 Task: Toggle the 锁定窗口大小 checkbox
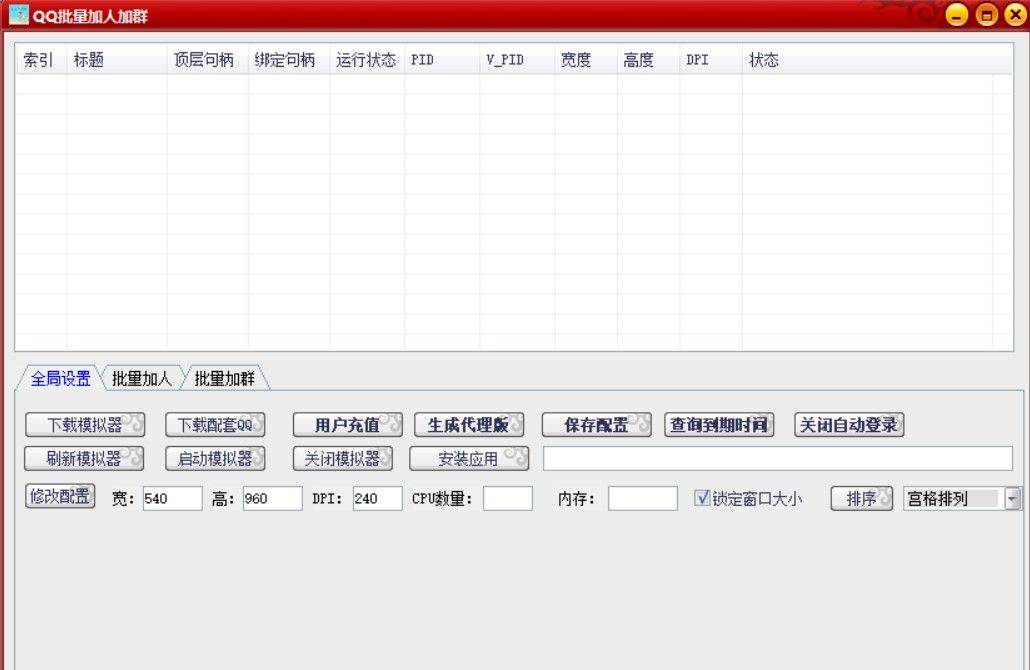(x=702, y=498)
